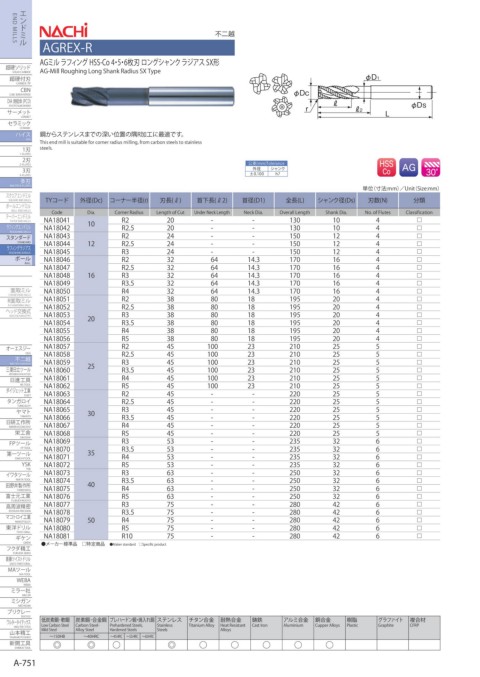This screenshot has height=677, width=480.
Task: Click the Stainless Steels suitability circle
Action: coord(171,645)
